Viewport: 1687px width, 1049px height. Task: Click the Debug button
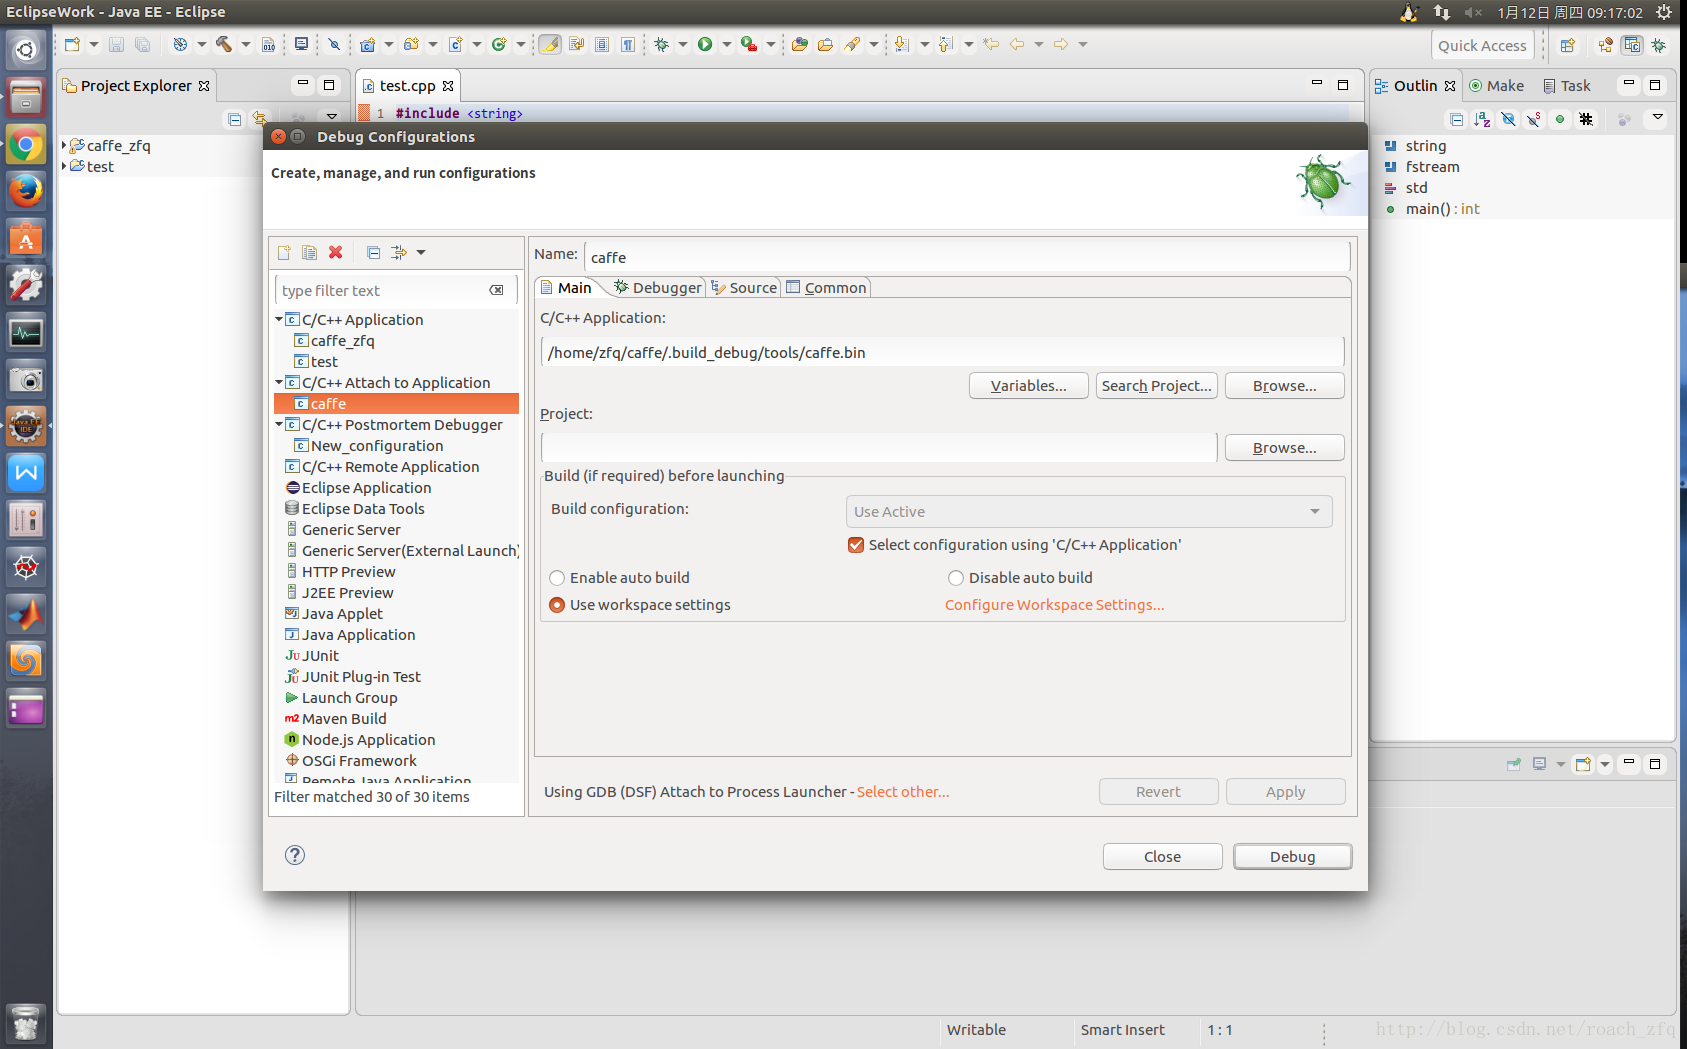[1292, 857]
